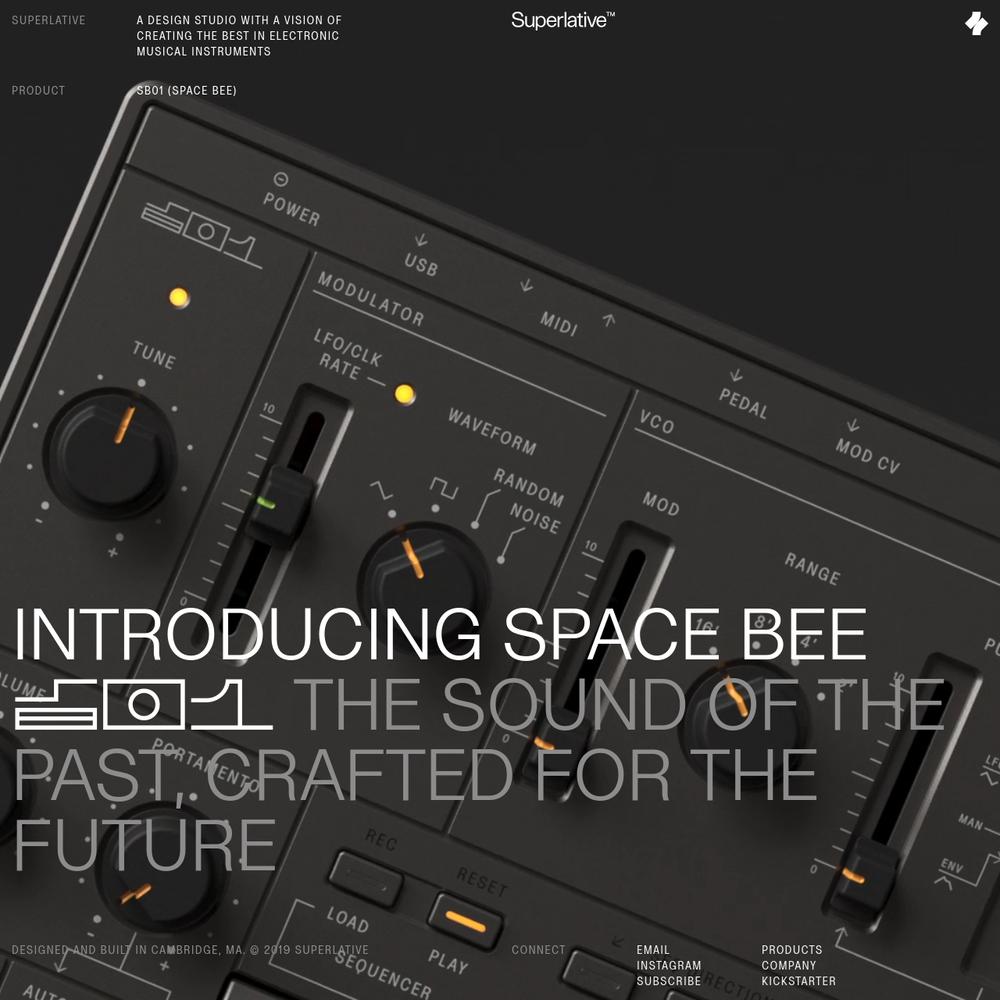
Task: Click the 'PRODUCT' label
Action: click(x=38, y=91)
